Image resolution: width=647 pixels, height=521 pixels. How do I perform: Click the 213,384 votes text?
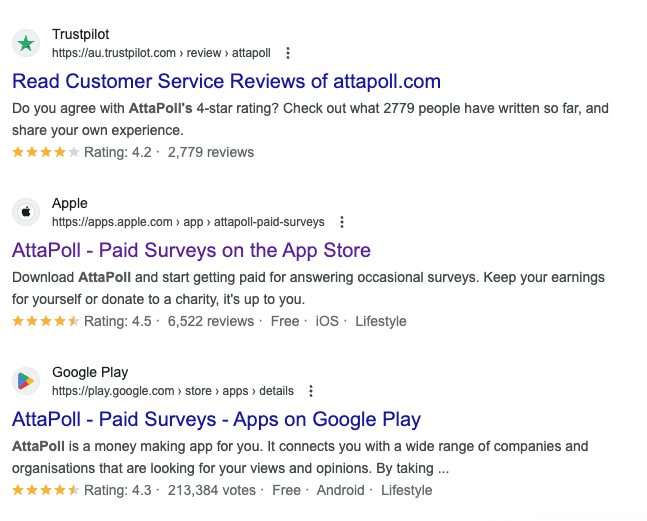click(x=212, y=490)
